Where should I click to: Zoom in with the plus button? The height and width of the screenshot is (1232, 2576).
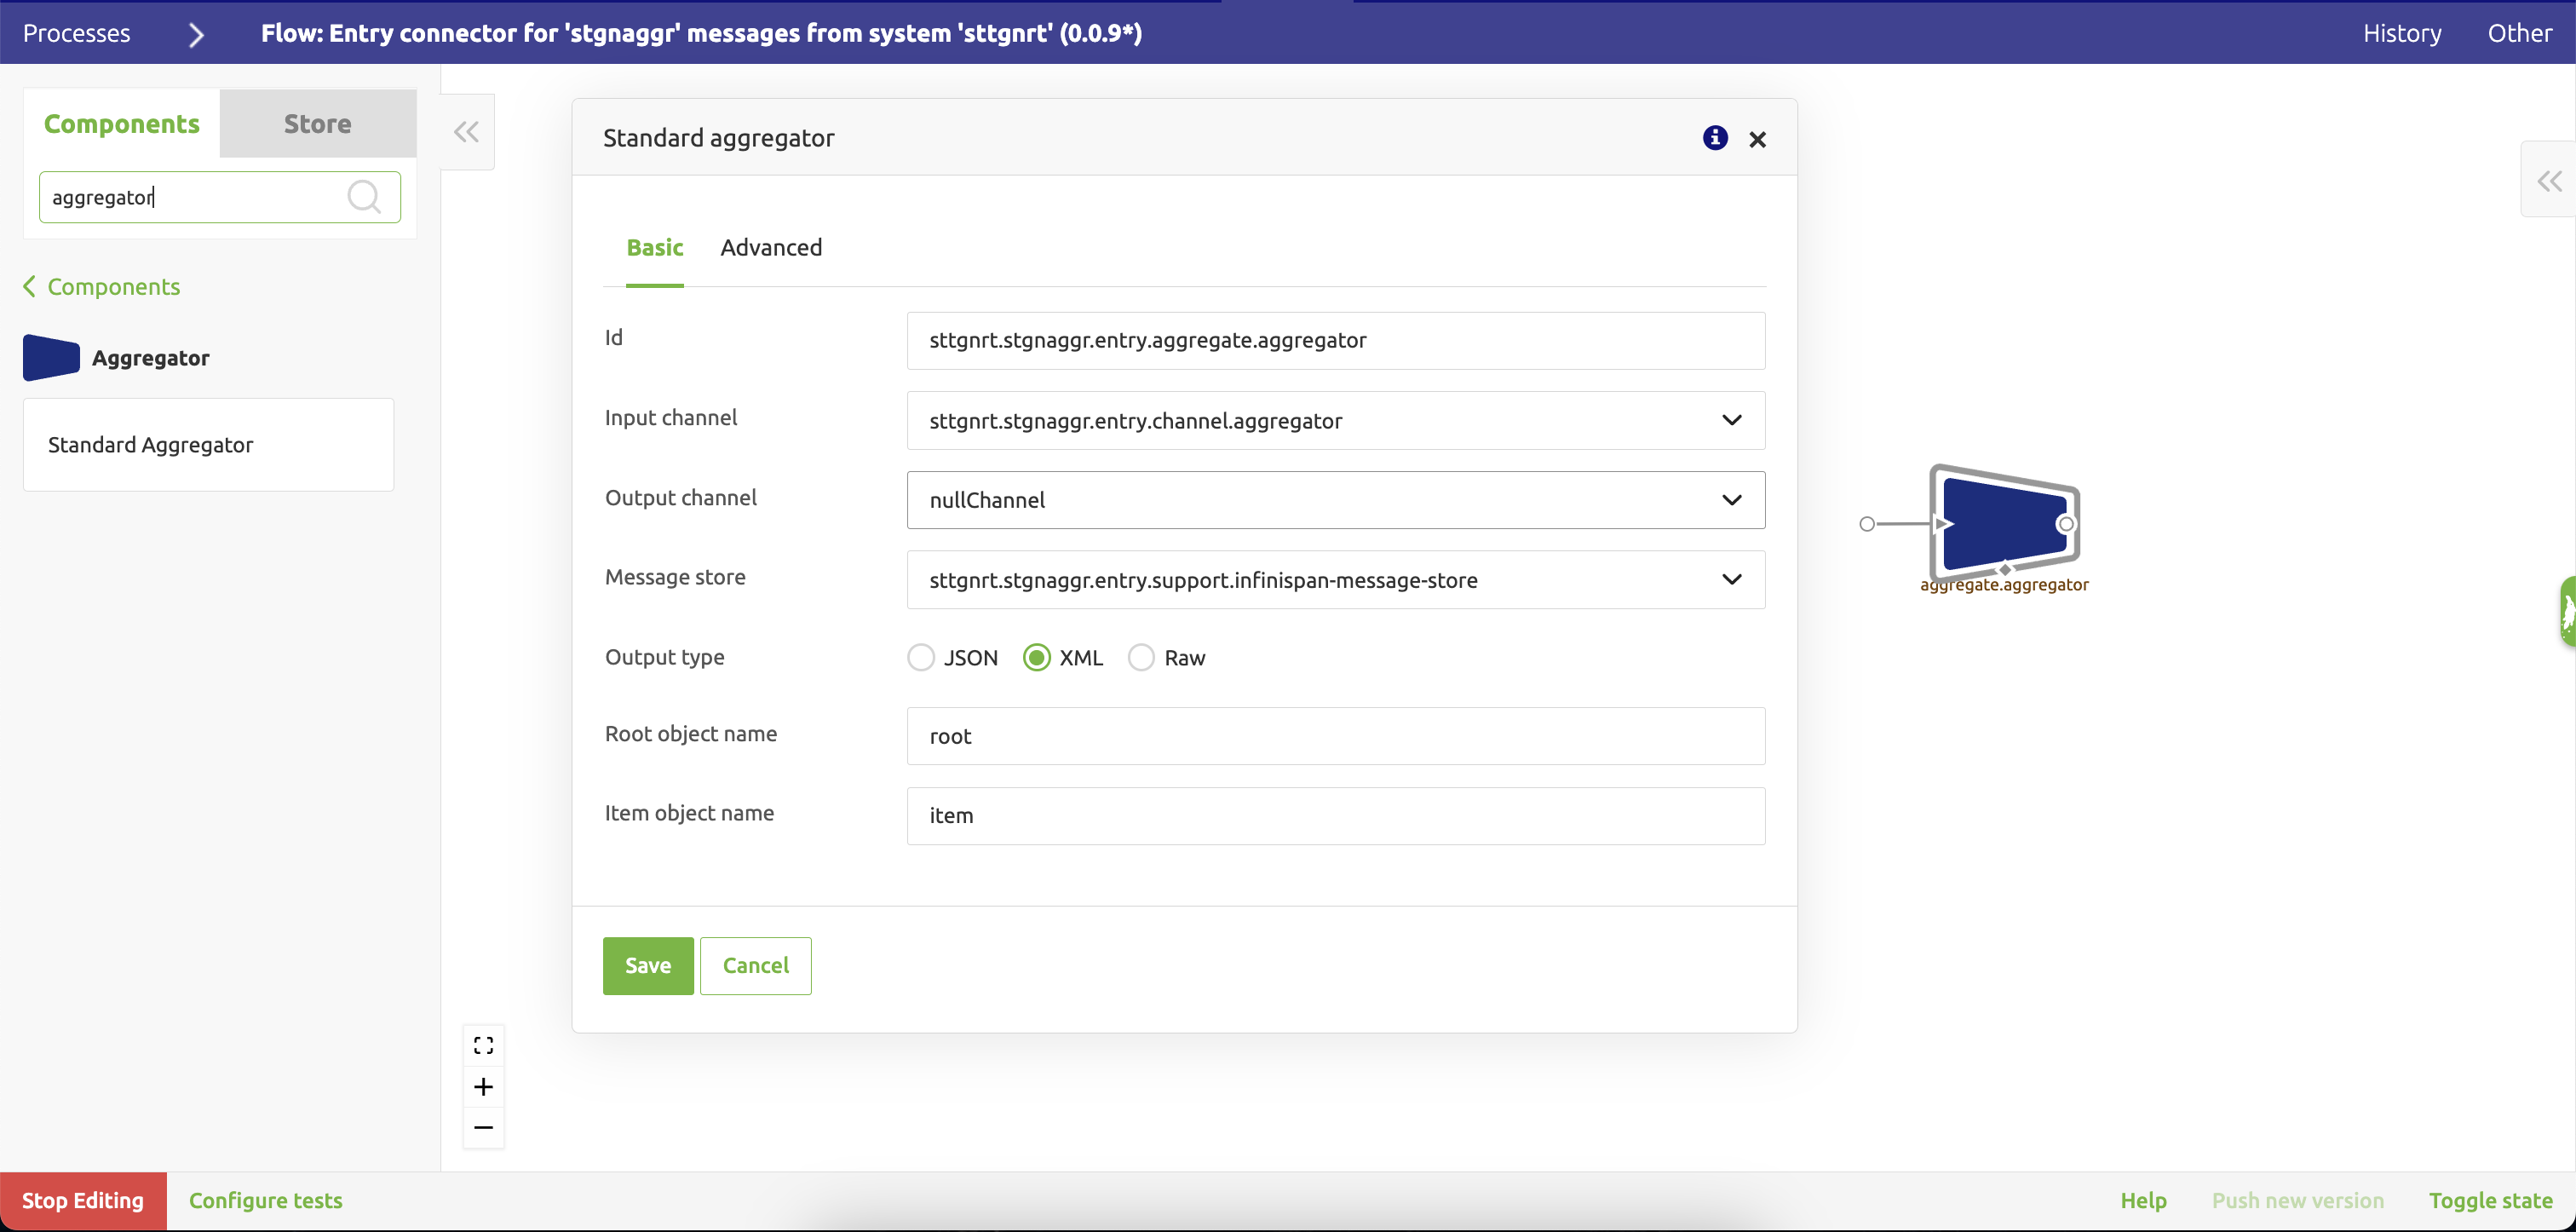[484, 1087]
